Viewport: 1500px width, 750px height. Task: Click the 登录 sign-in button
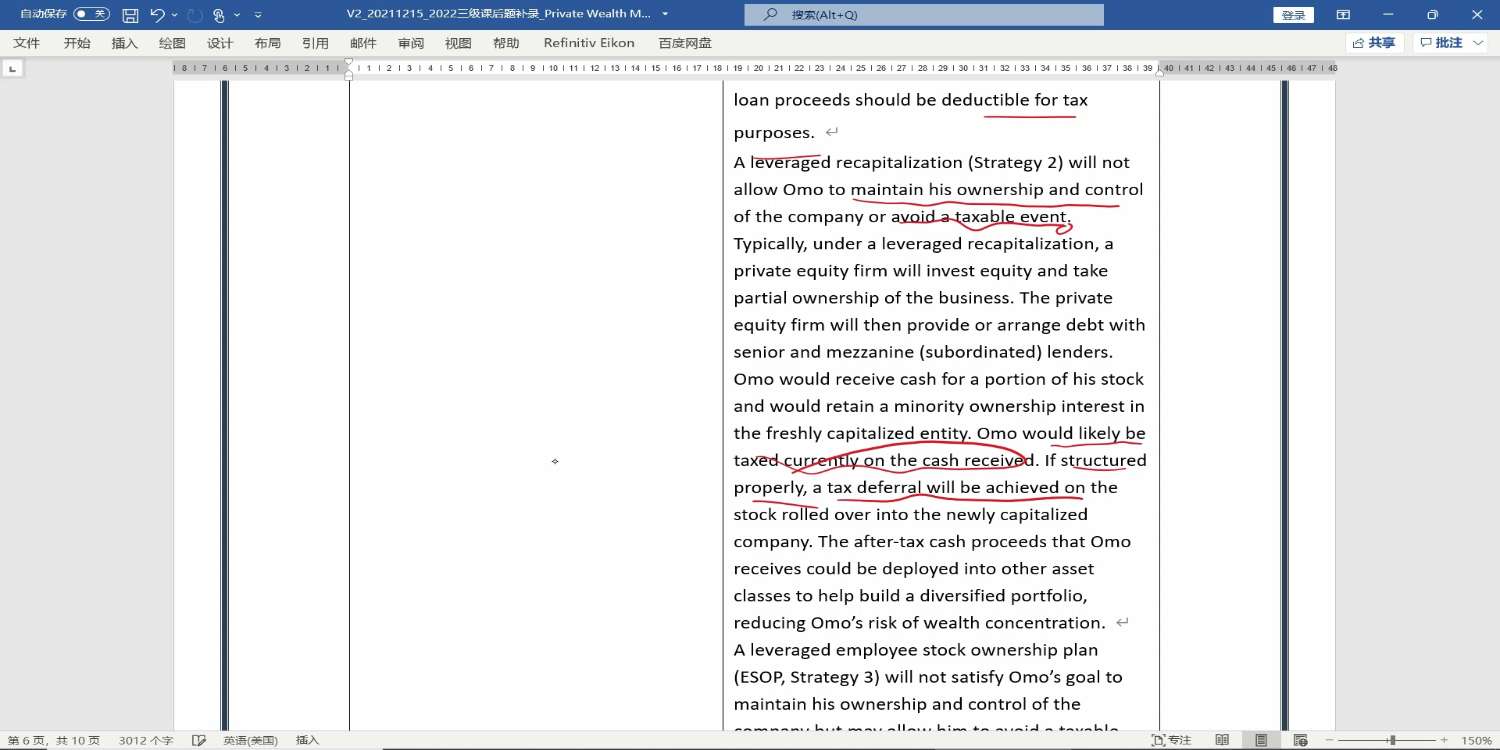1293,15
